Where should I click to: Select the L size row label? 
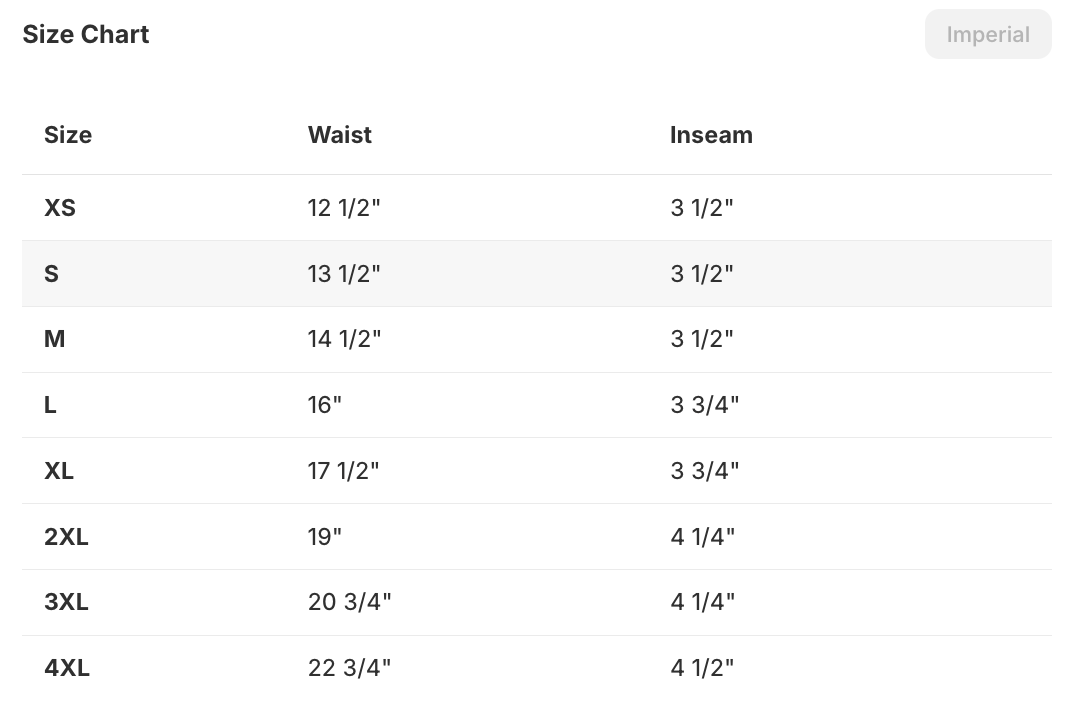[x=51, y=405]
